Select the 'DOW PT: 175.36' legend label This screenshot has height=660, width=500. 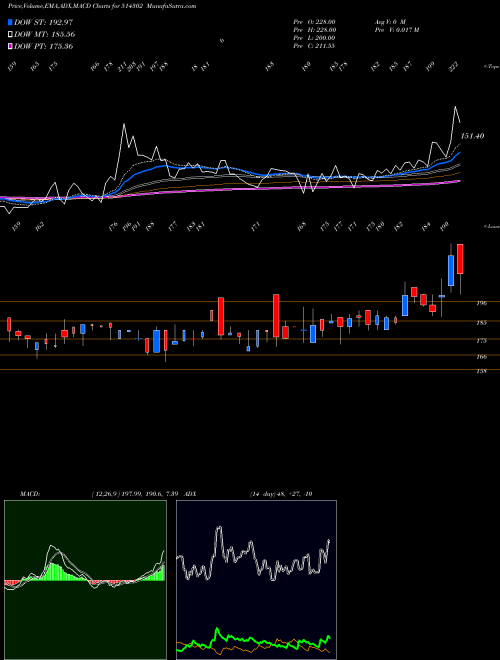(x=44, y=46)
